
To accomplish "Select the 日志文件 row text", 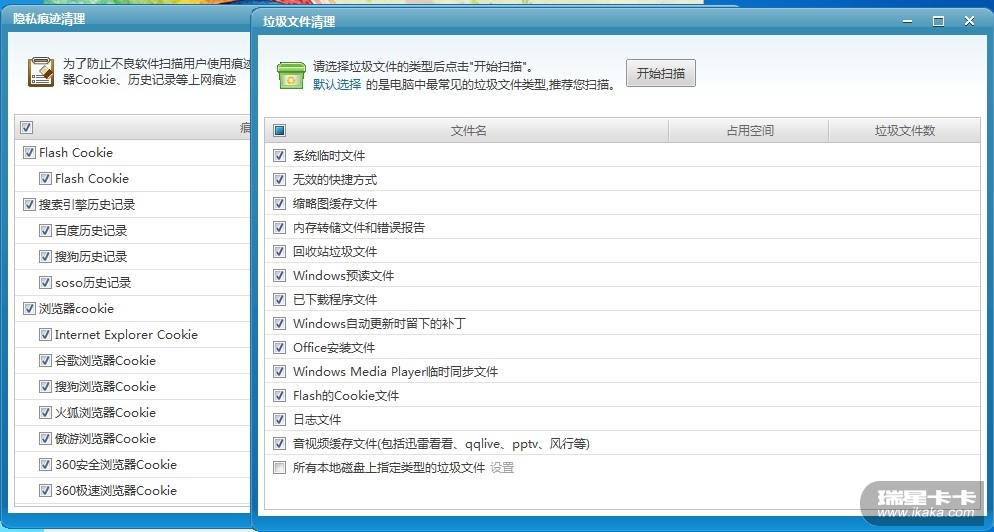I will [x=316, y=420].
